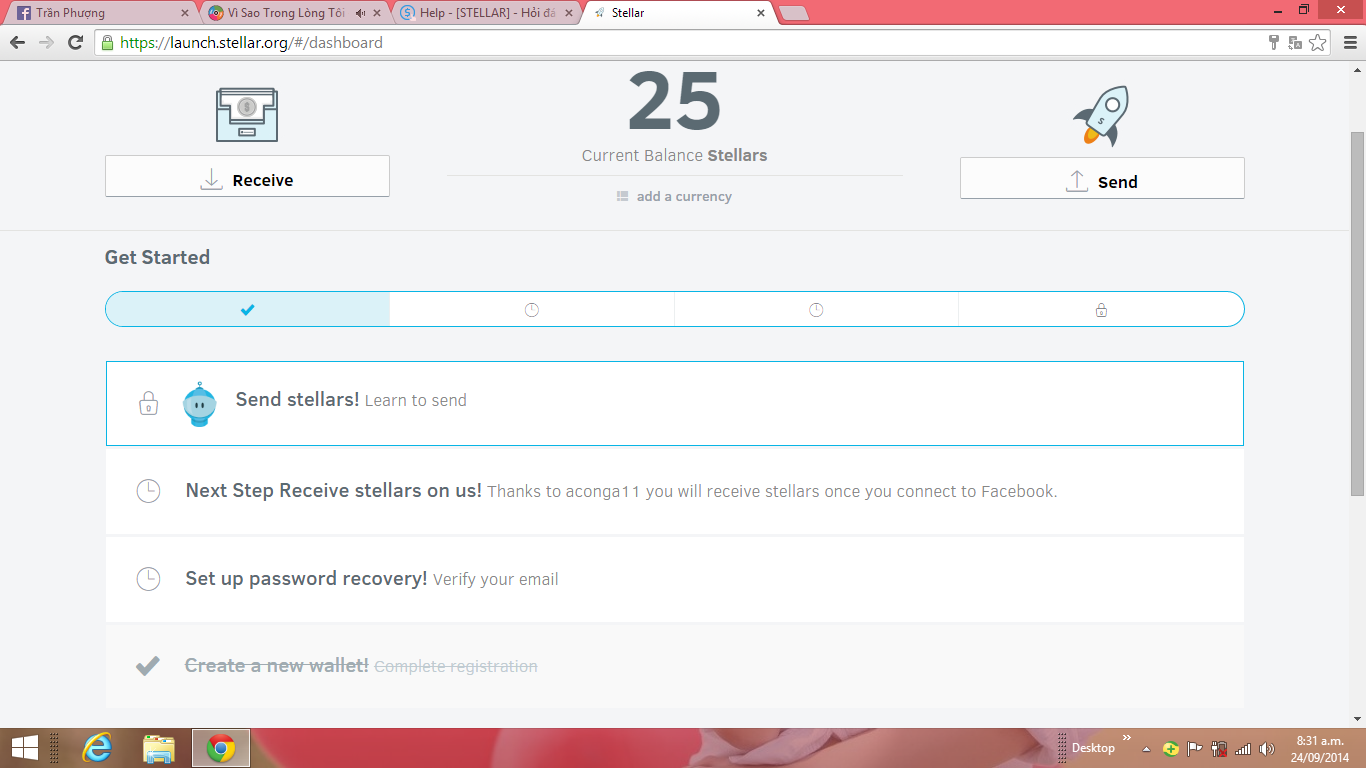Open the Receive stellars on us! step

(x=675, y=491)
